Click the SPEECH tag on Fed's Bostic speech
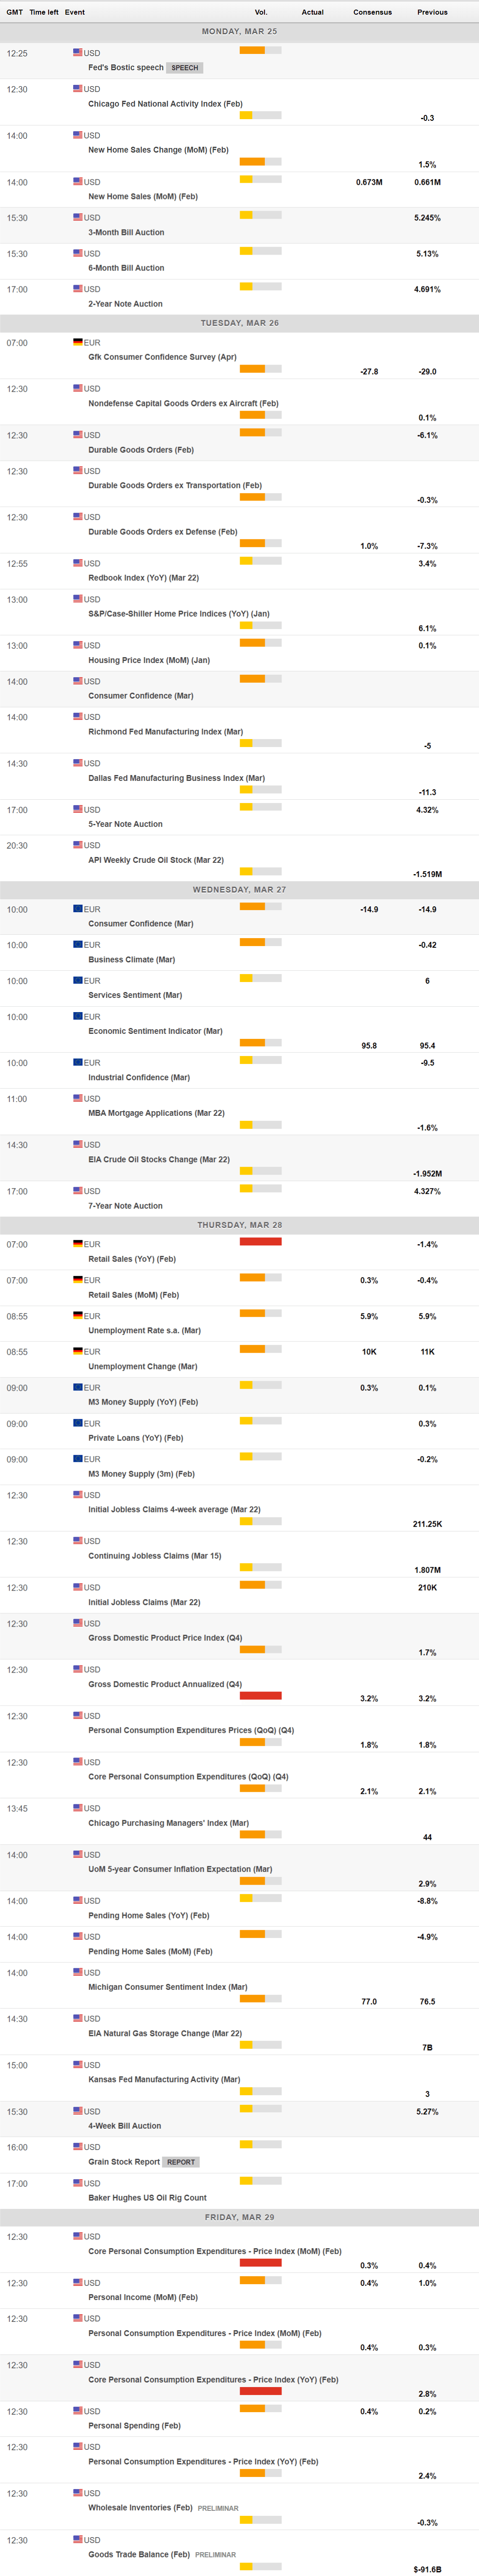The image size is (479, 2576). click(x=185, y=68)
